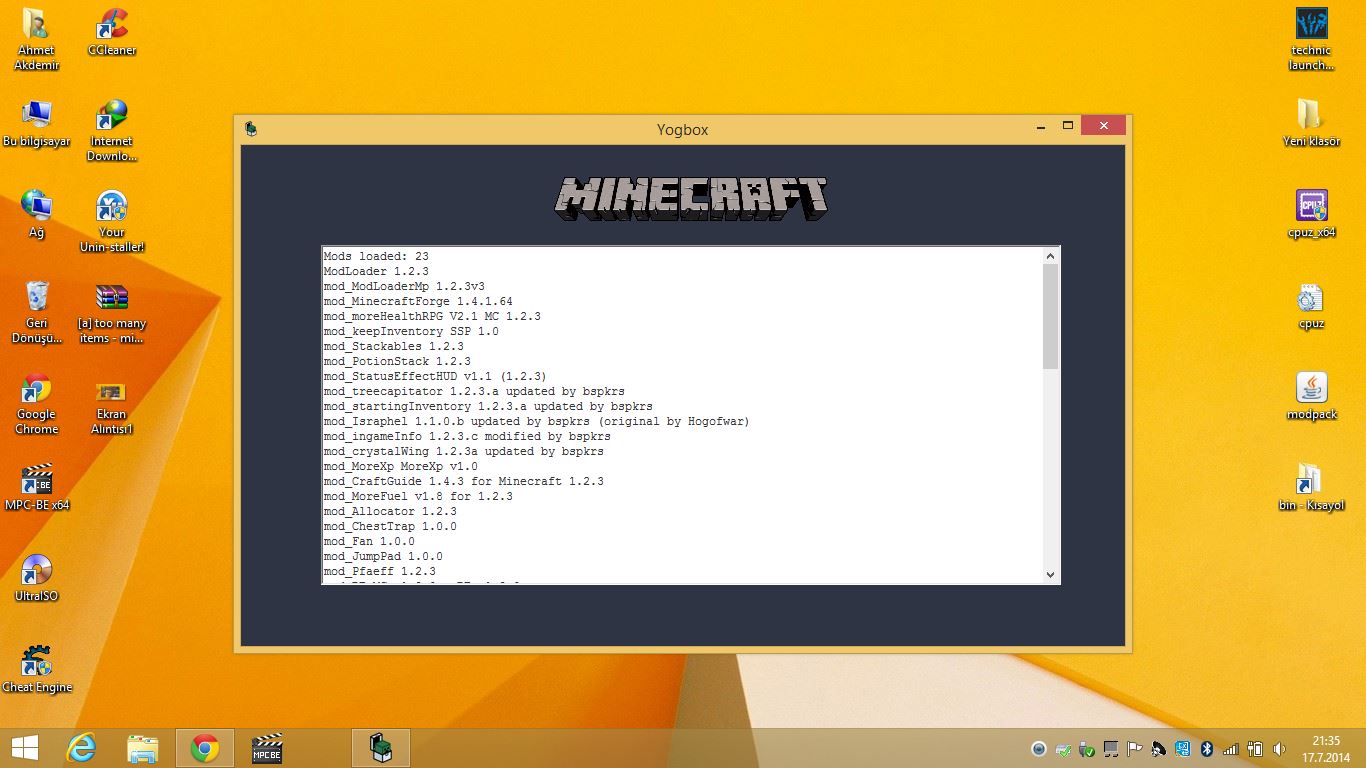Open Bluetooth tray icon

coord(1206,749)
